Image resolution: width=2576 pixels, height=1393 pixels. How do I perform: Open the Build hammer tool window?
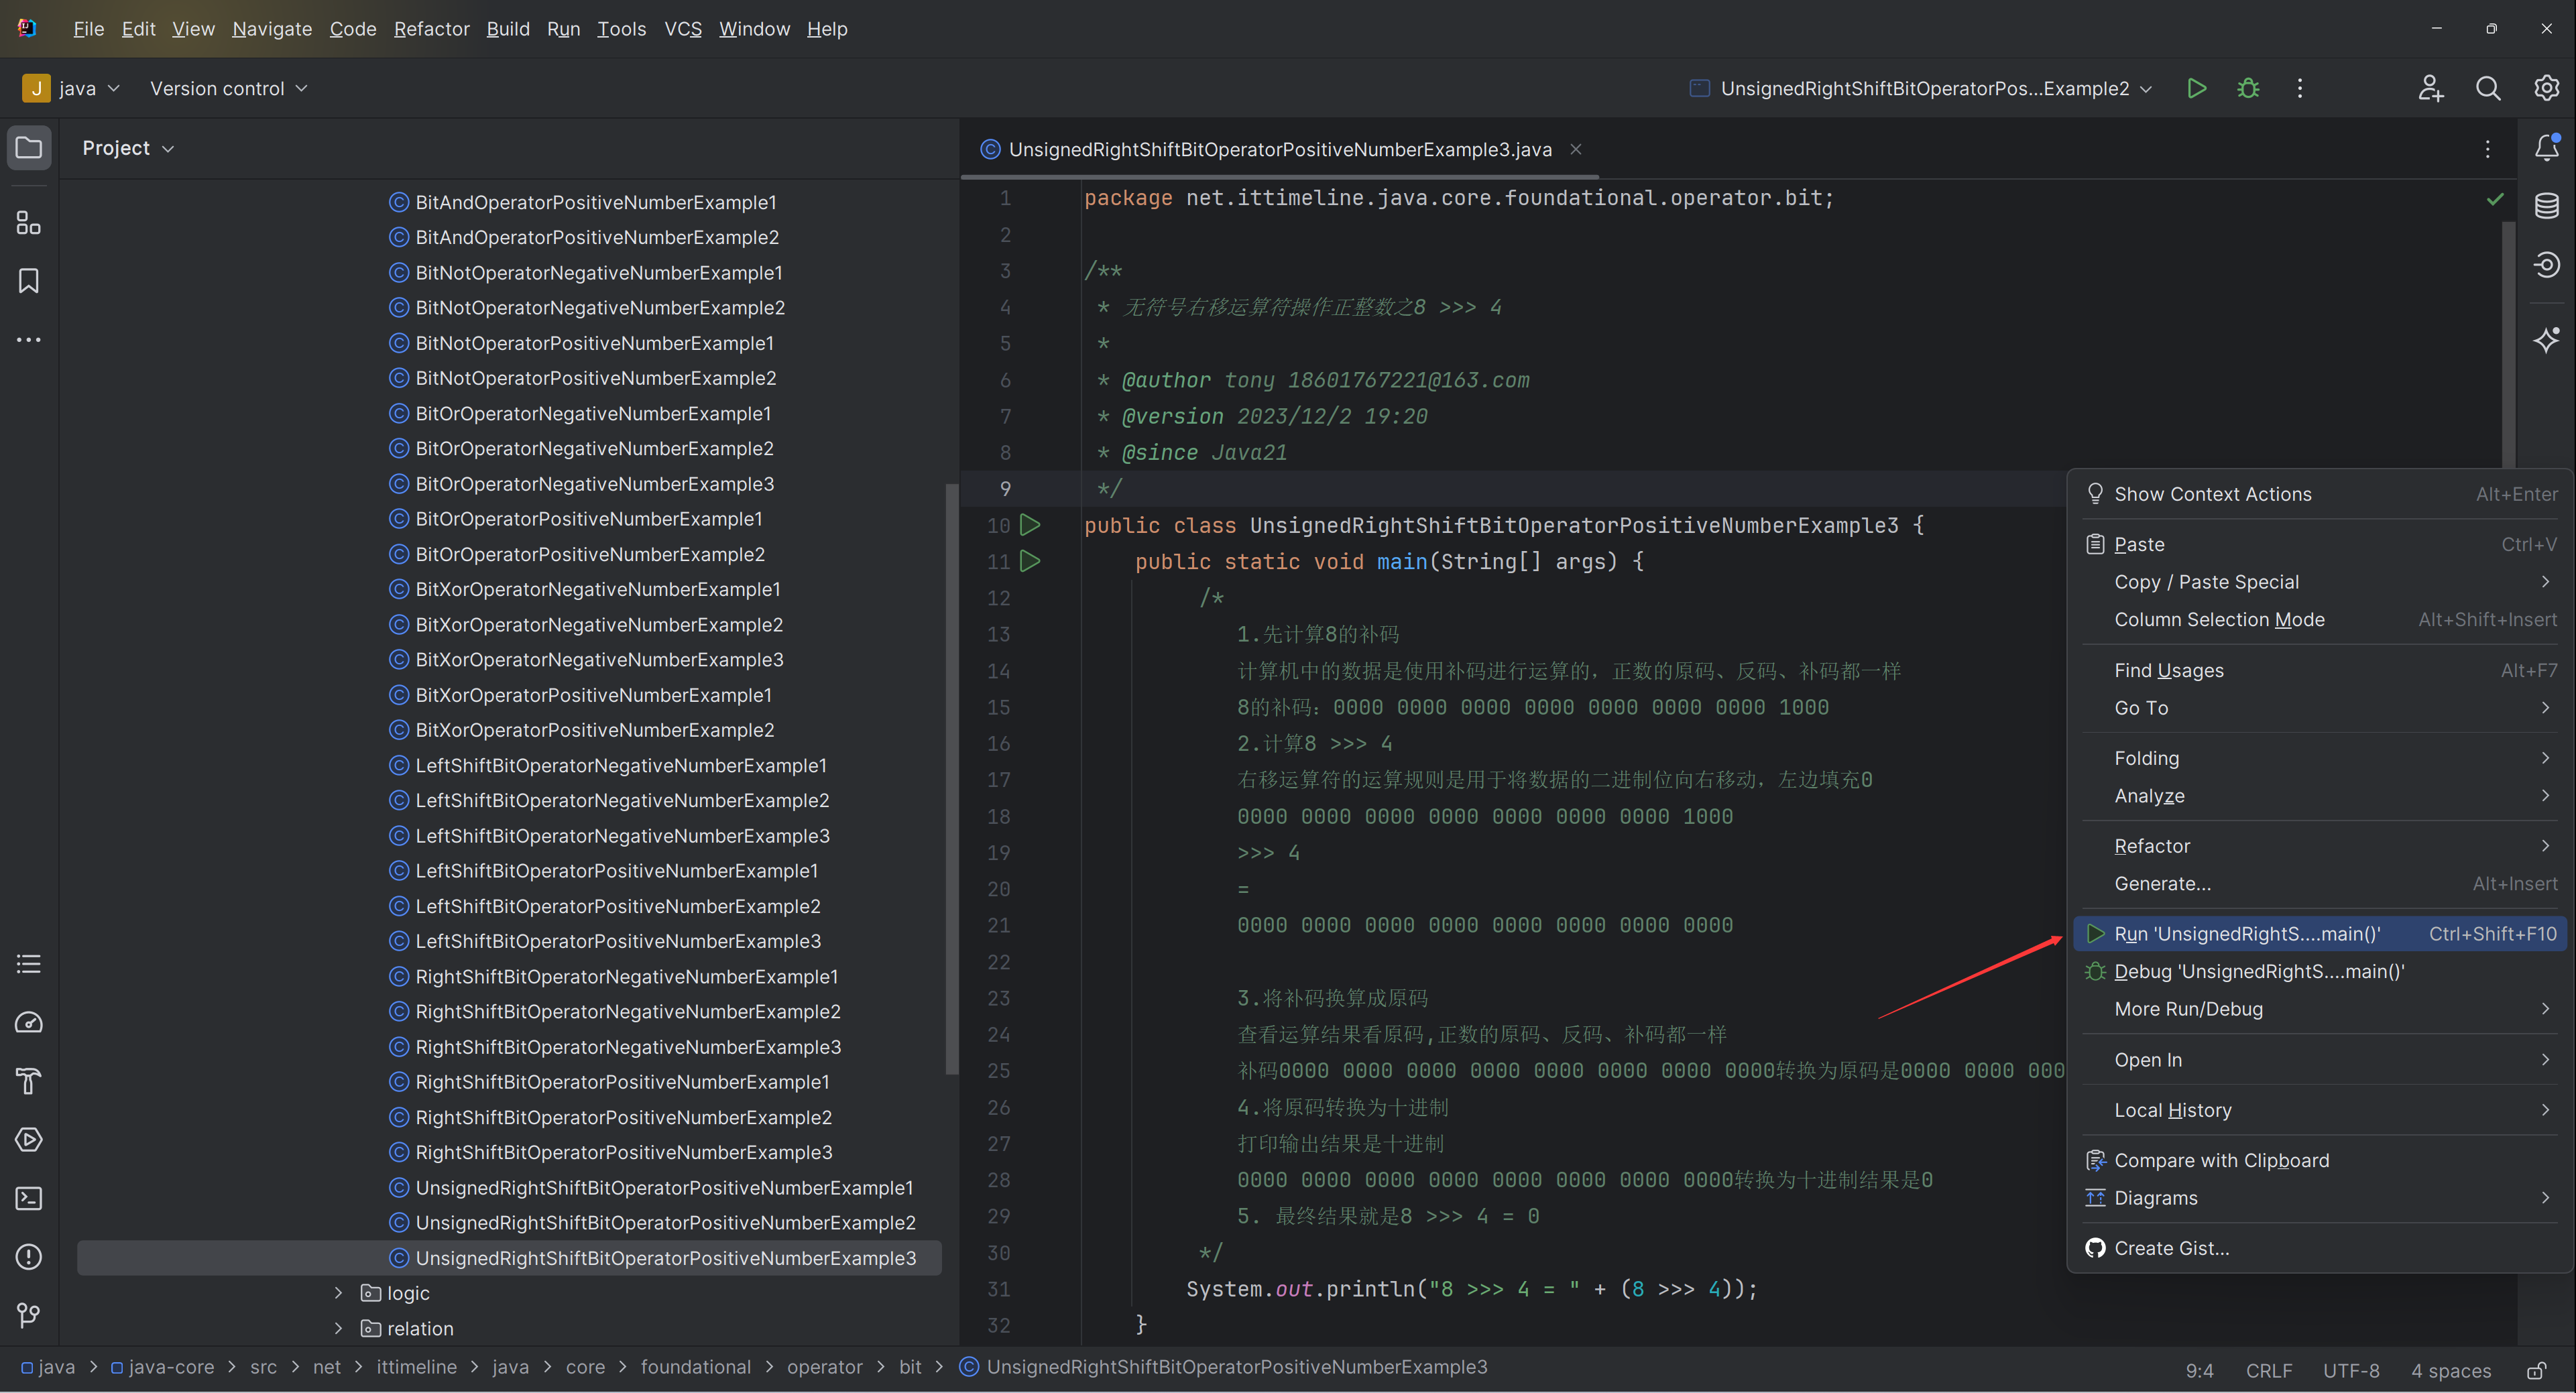tap(29, 1081)
